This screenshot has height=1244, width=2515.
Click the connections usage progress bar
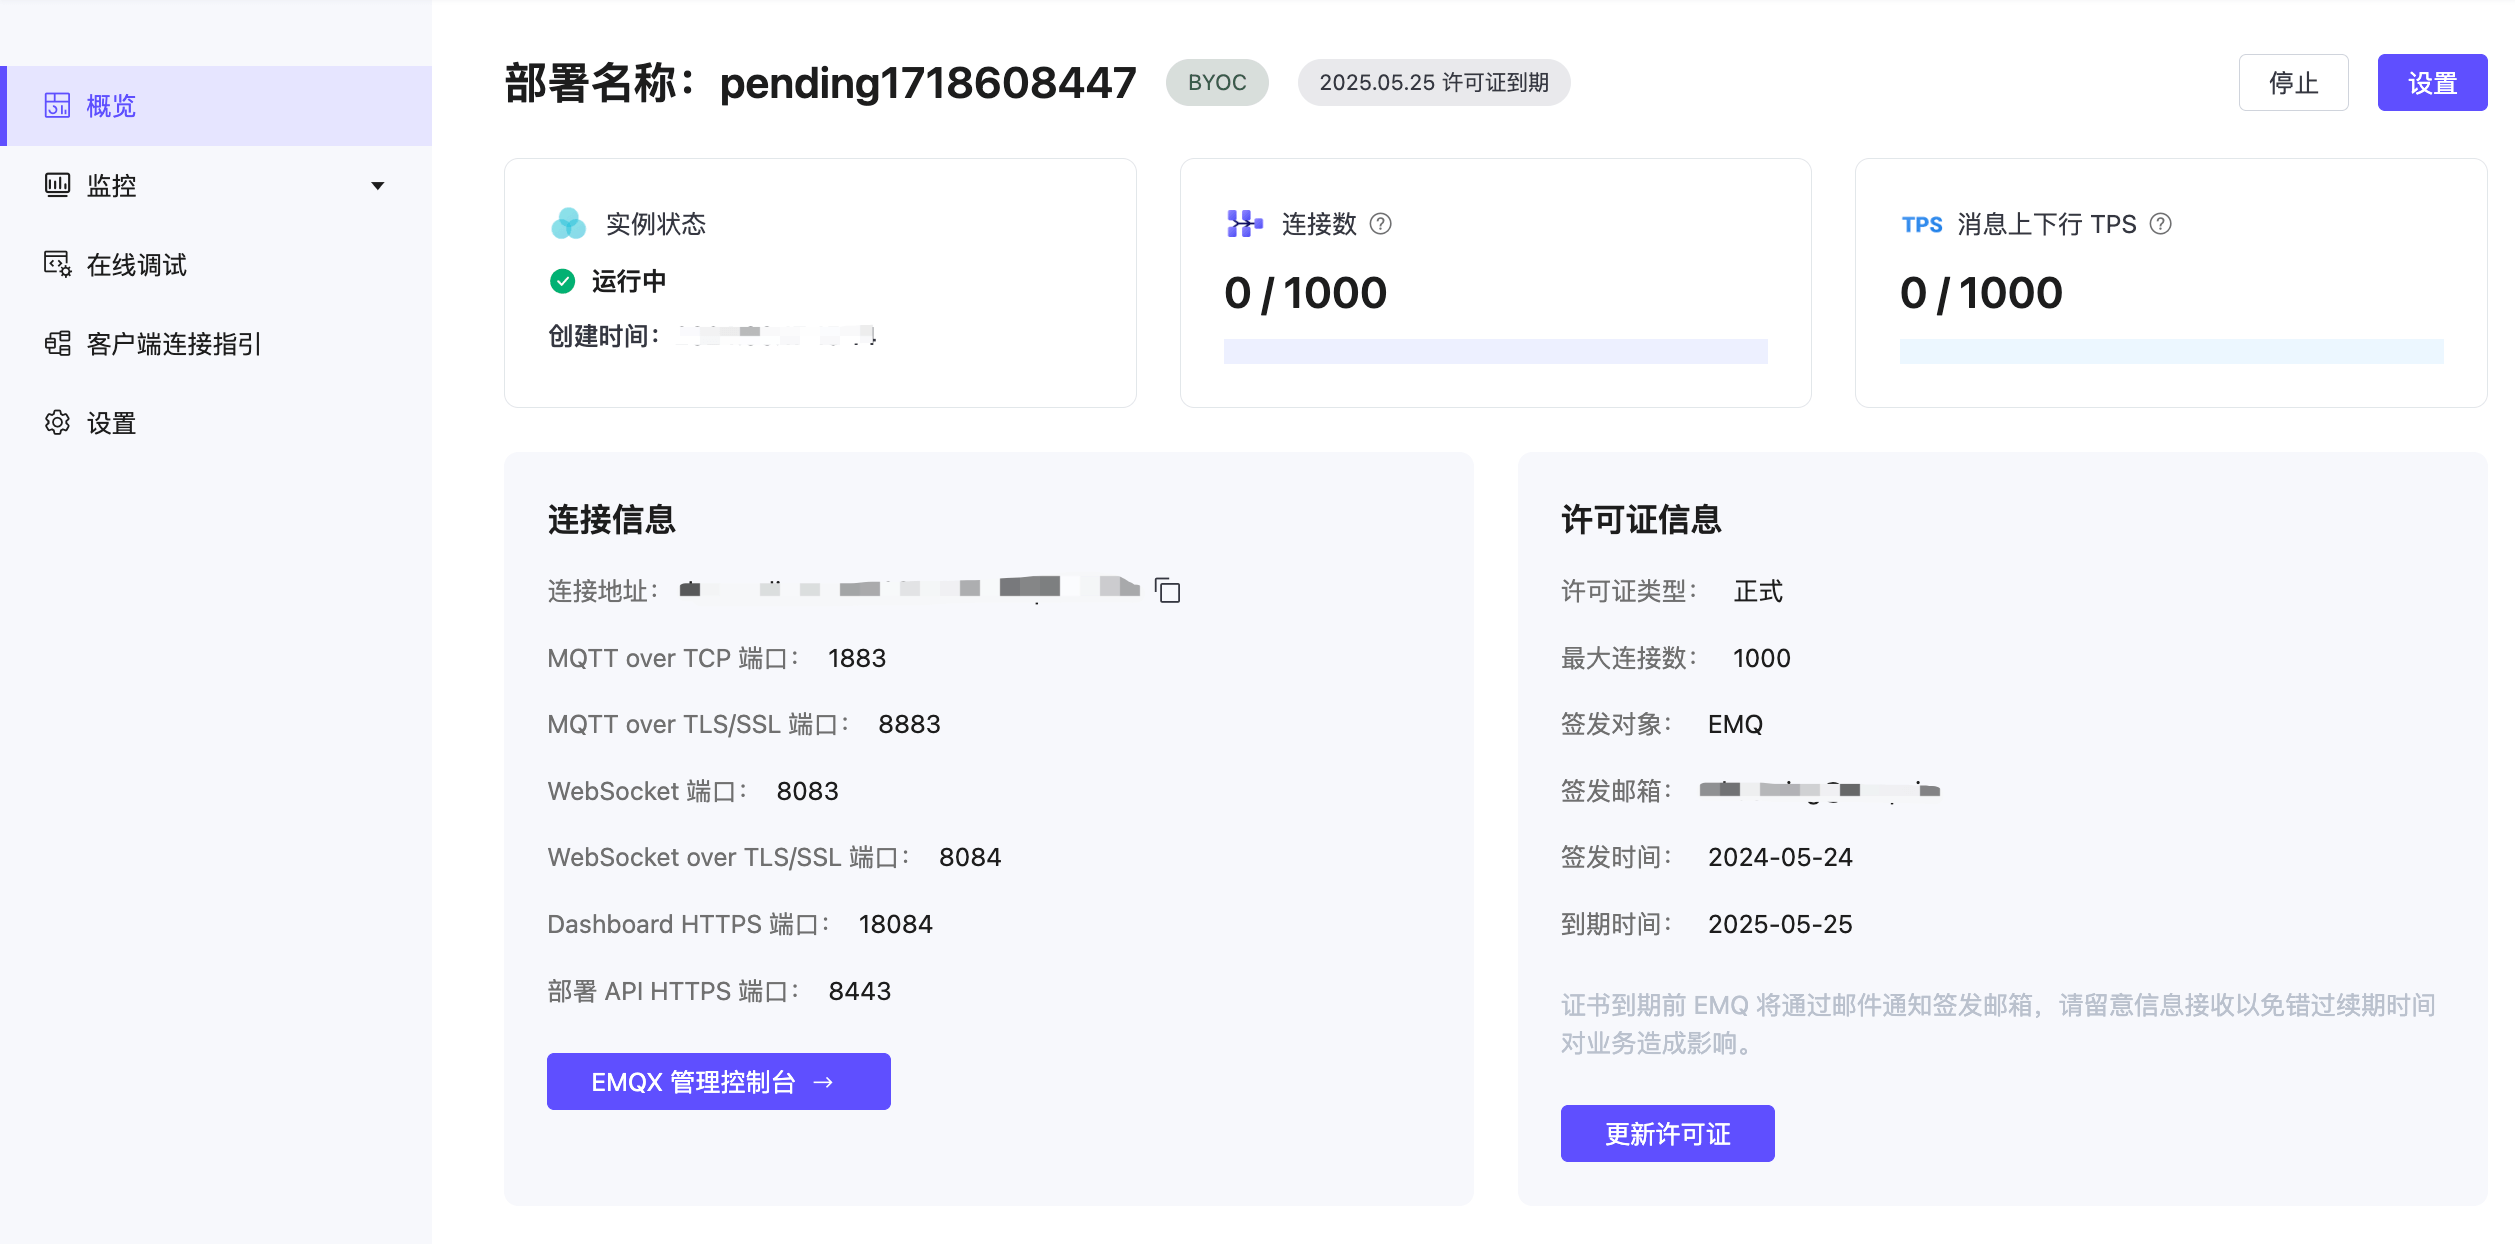[x=1495, y=352]
